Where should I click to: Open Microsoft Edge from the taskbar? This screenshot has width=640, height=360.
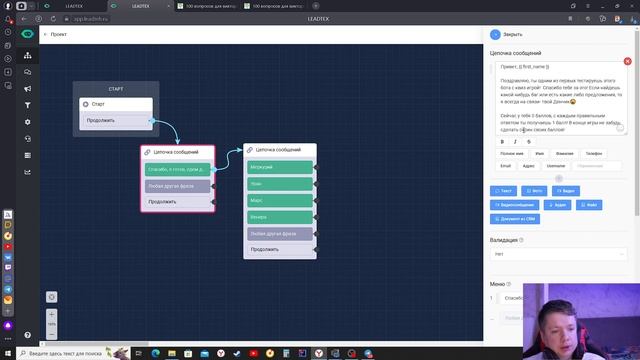pos(156,353)
